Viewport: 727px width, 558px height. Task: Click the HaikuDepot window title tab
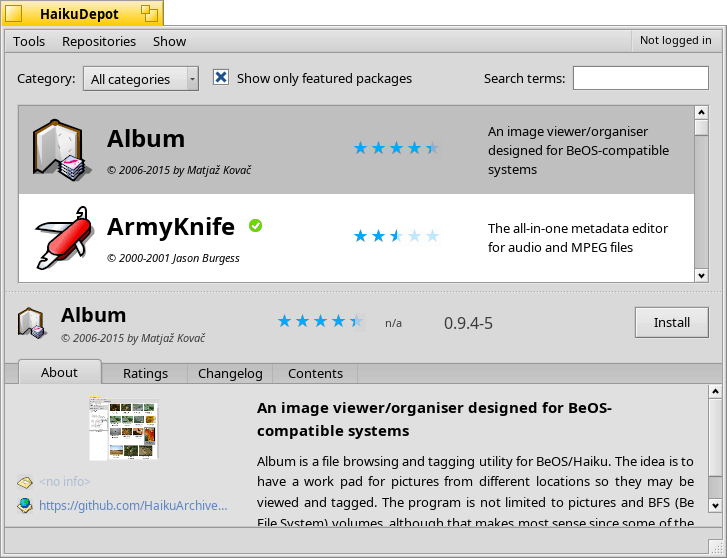(x=83, y=13)
